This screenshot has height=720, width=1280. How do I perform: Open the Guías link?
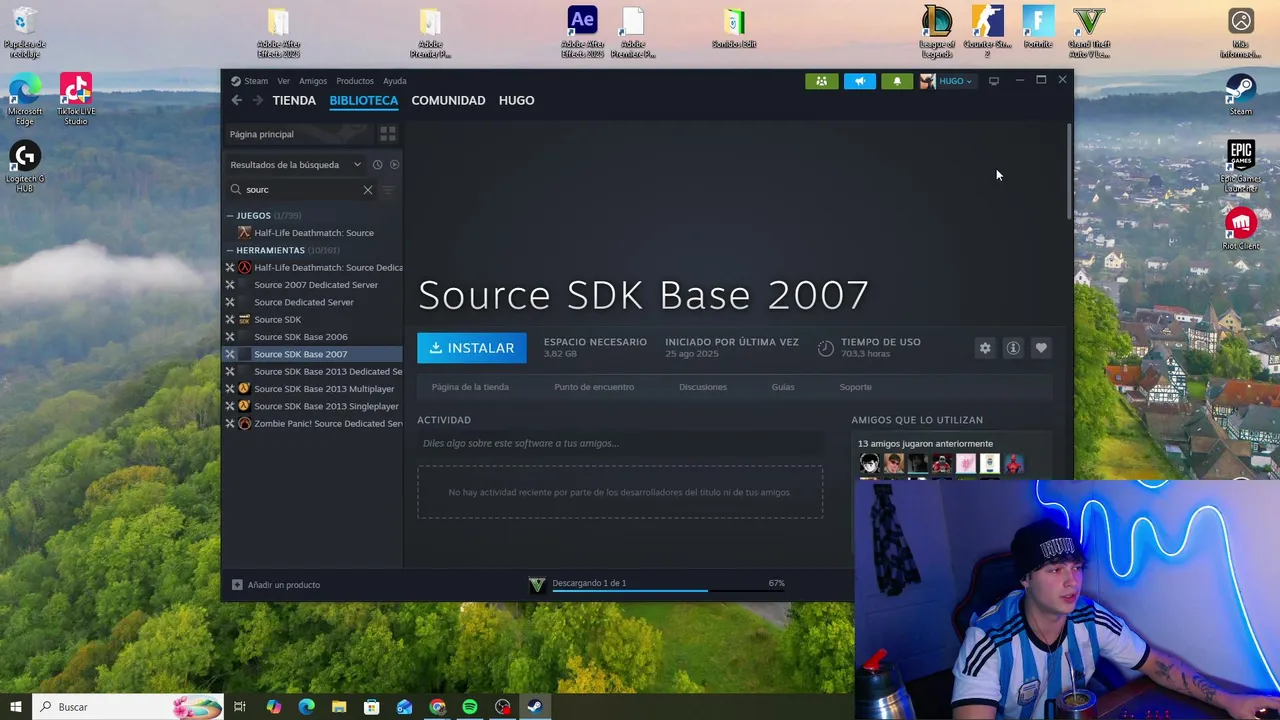(783, 387)
